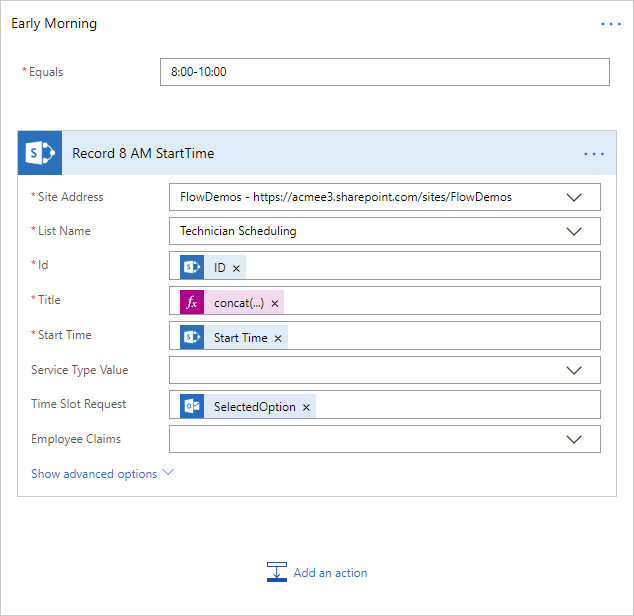Click the Equals label
This screenshot has width=634, height=616.
click(46, 72)
